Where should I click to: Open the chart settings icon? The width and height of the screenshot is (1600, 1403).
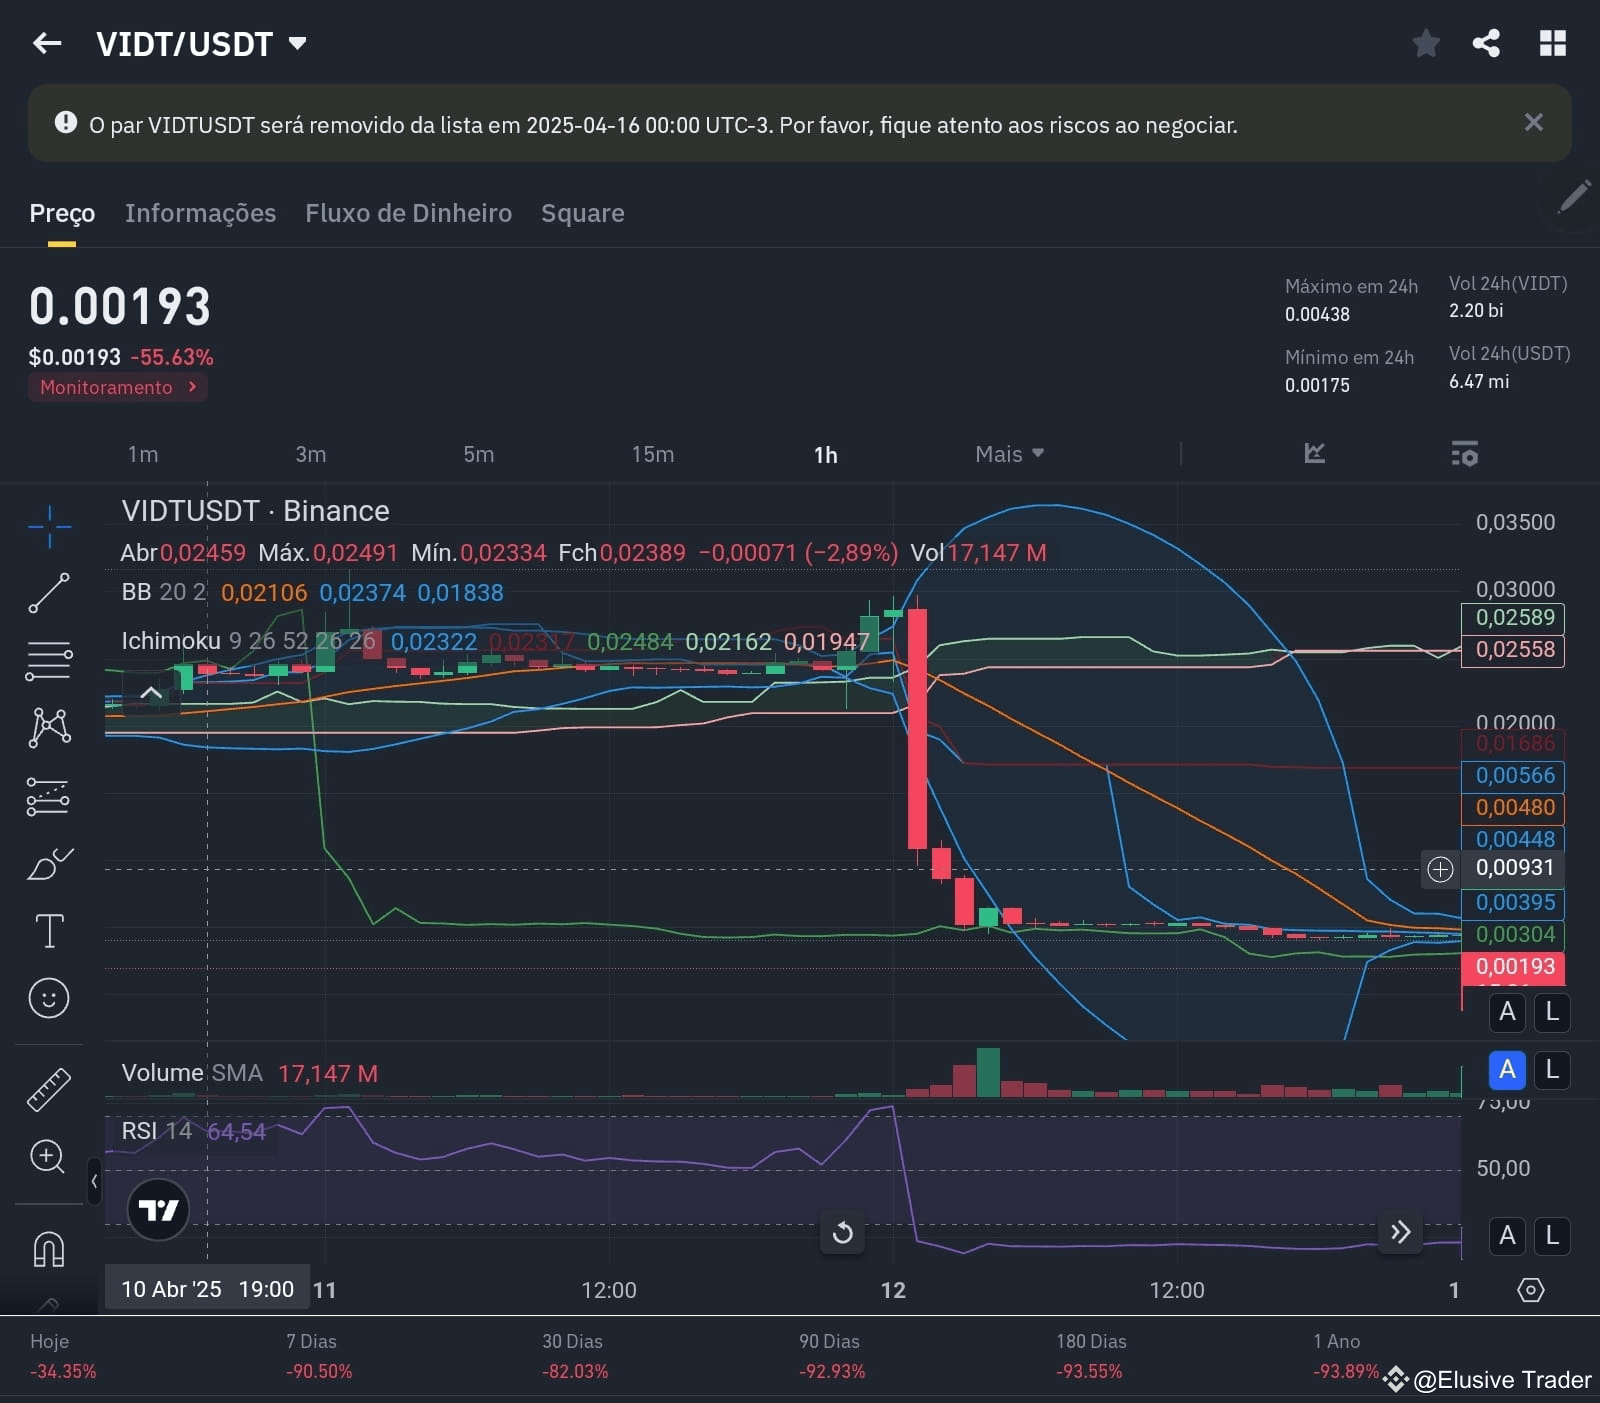1464,453
